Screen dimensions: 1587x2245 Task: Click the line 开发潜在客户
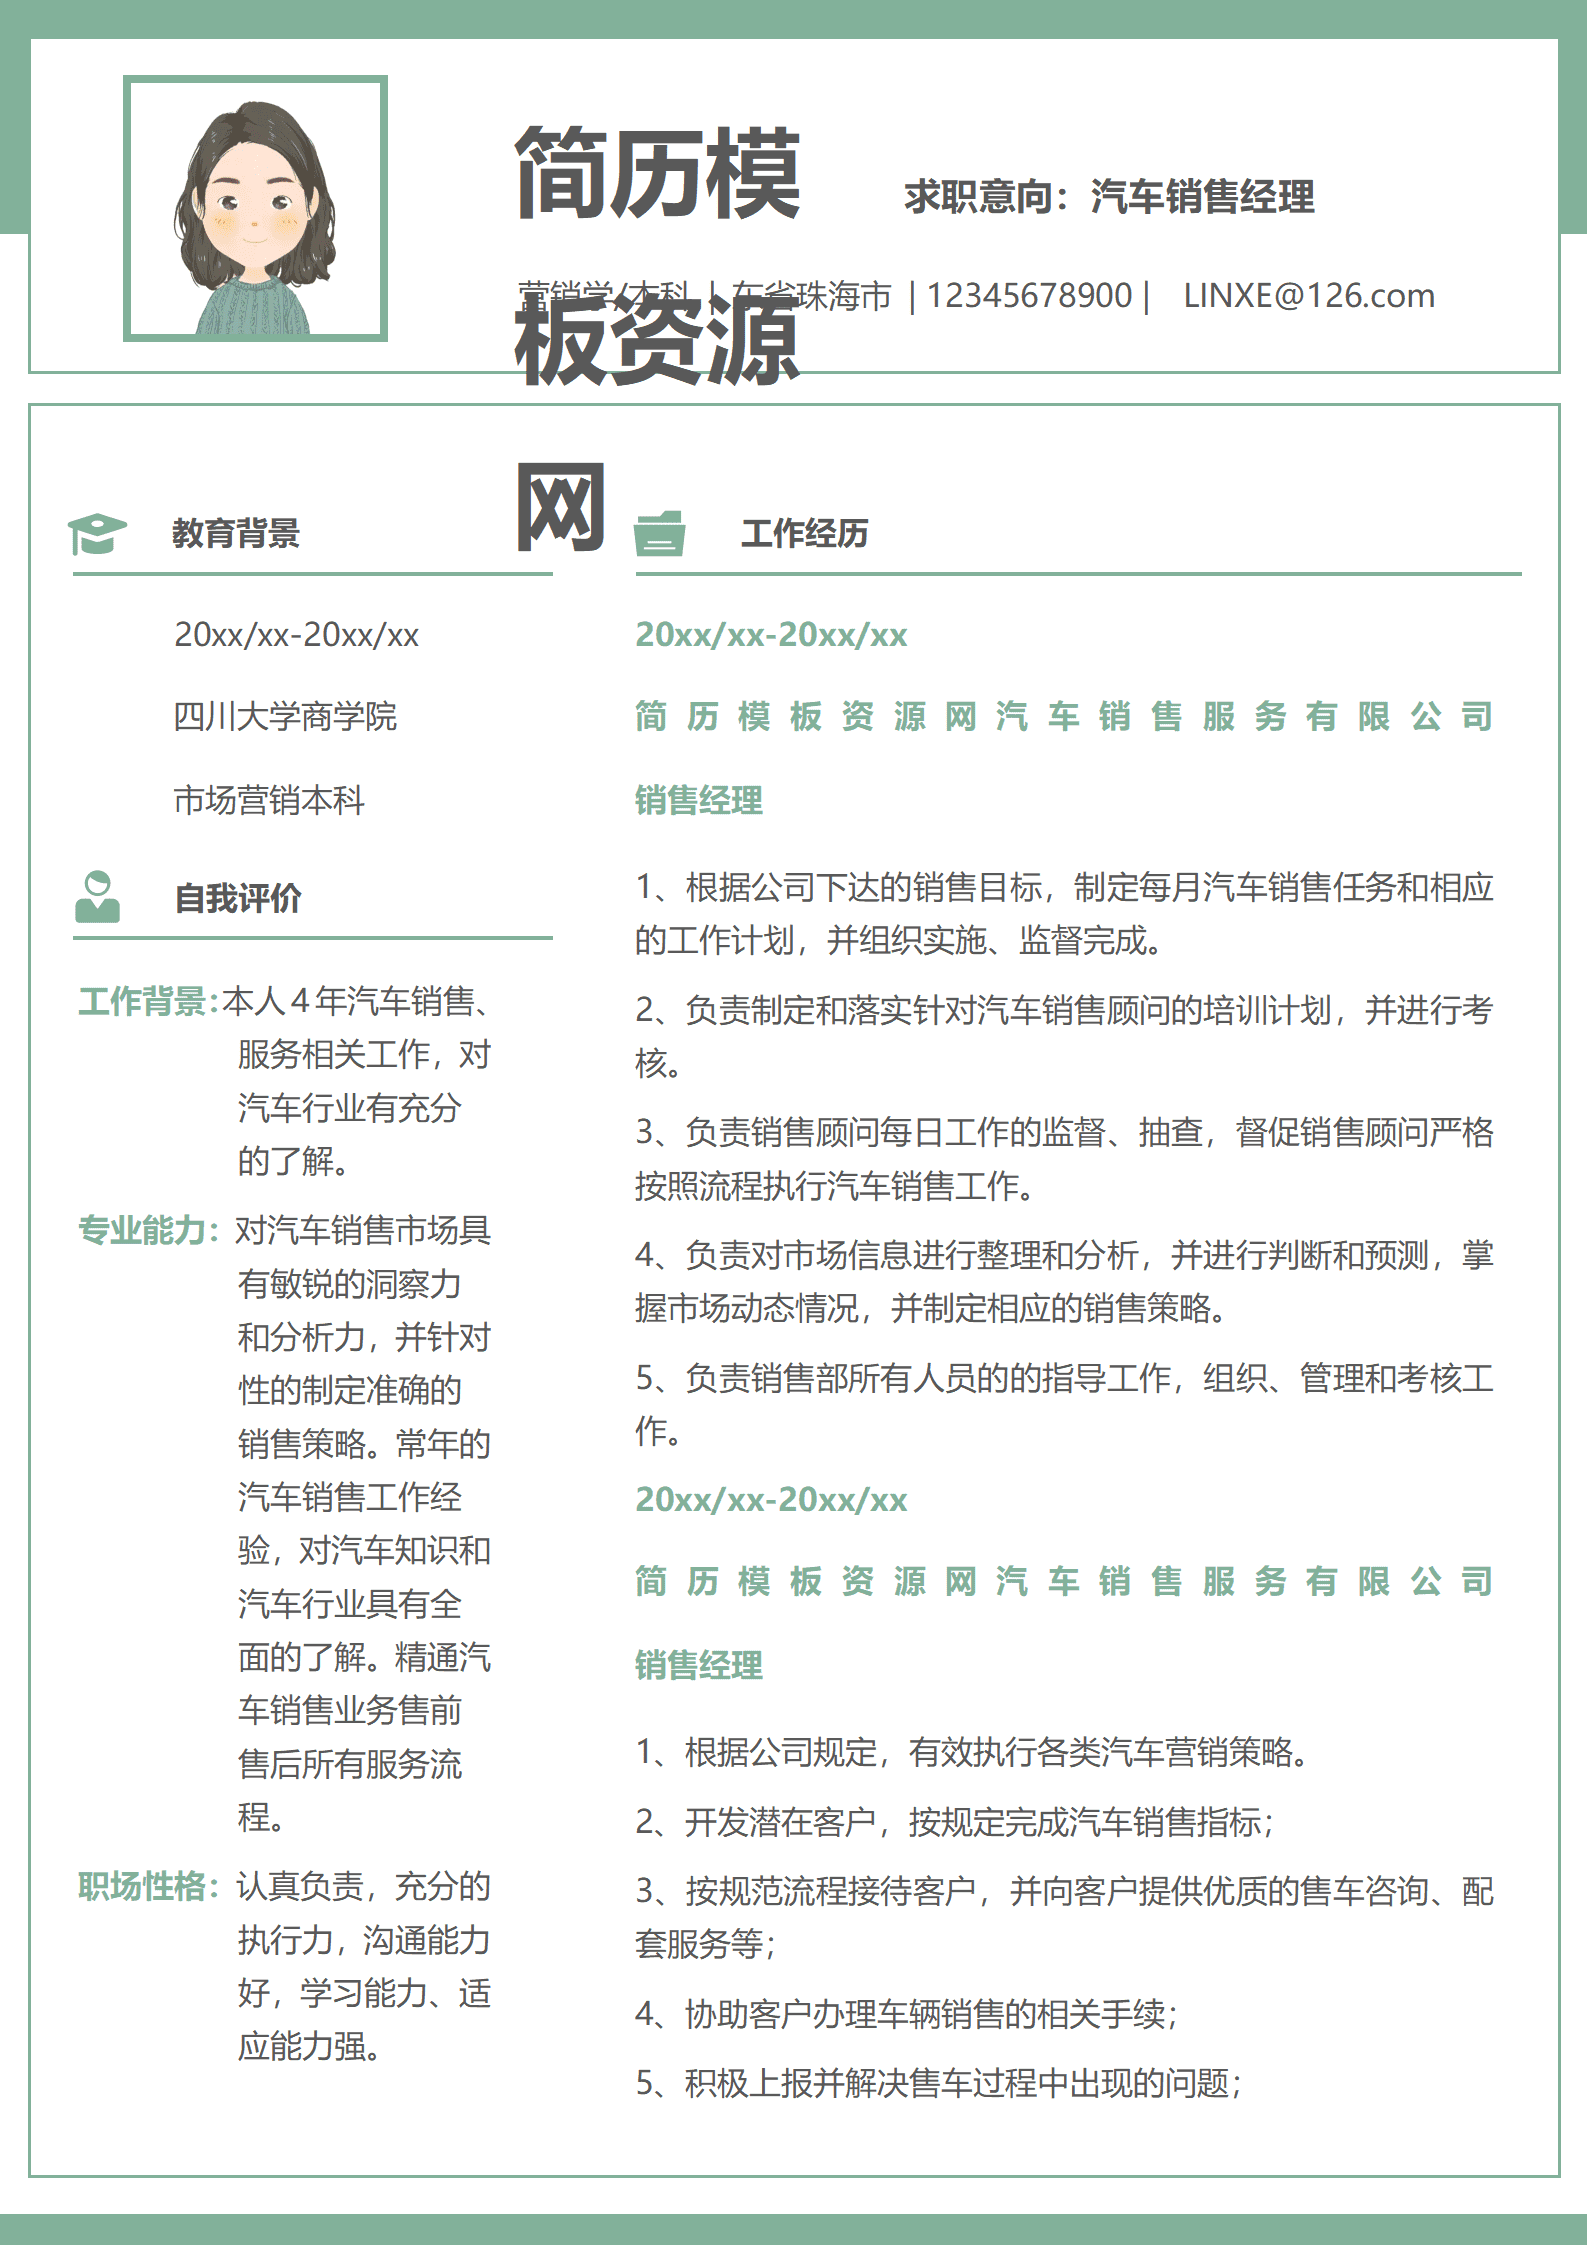[x=955, y=1822]
